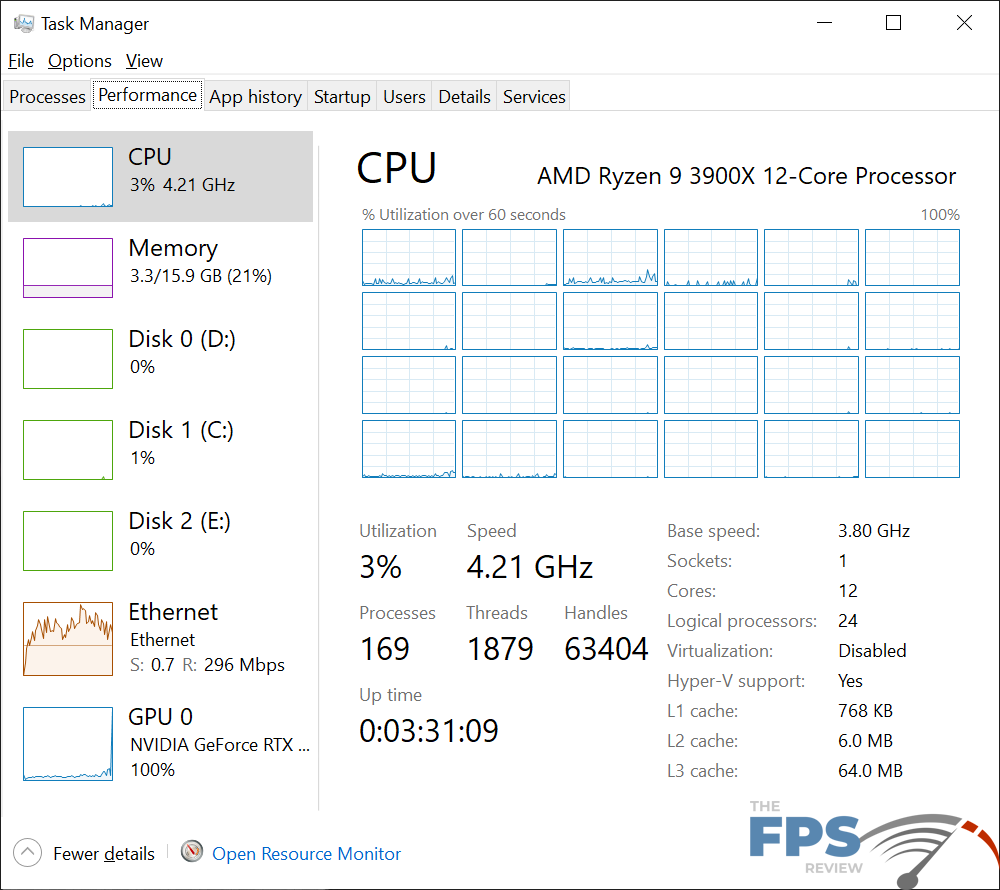Collapse view with Fewer details arrow
Screen dimensions: 1000x890
click(27, 852)
